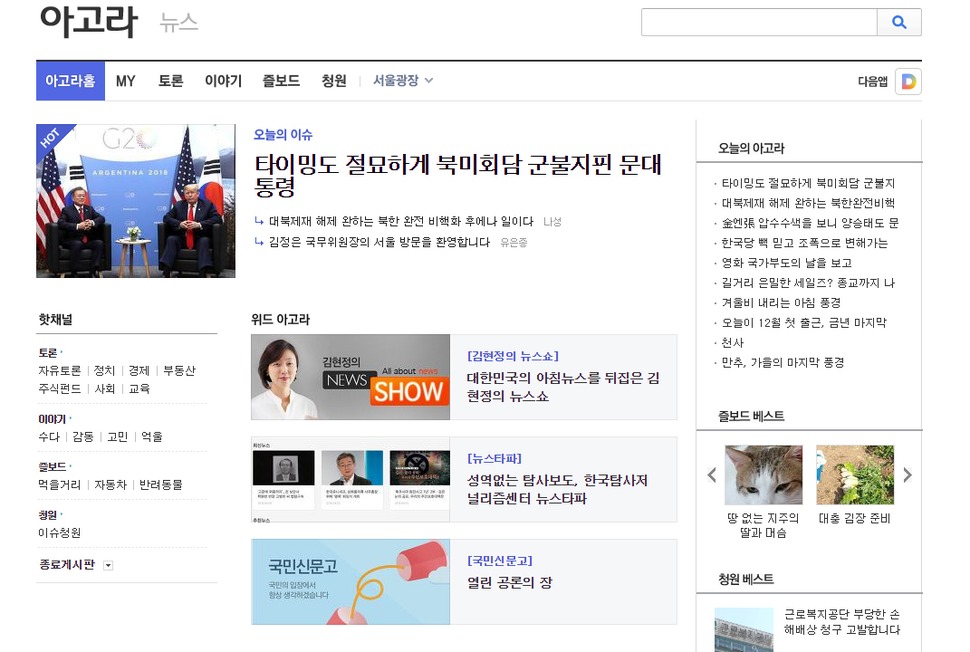Open the 뉴스타파 thumbnail image
970x652 pixels.
click(x=351, y=479)
